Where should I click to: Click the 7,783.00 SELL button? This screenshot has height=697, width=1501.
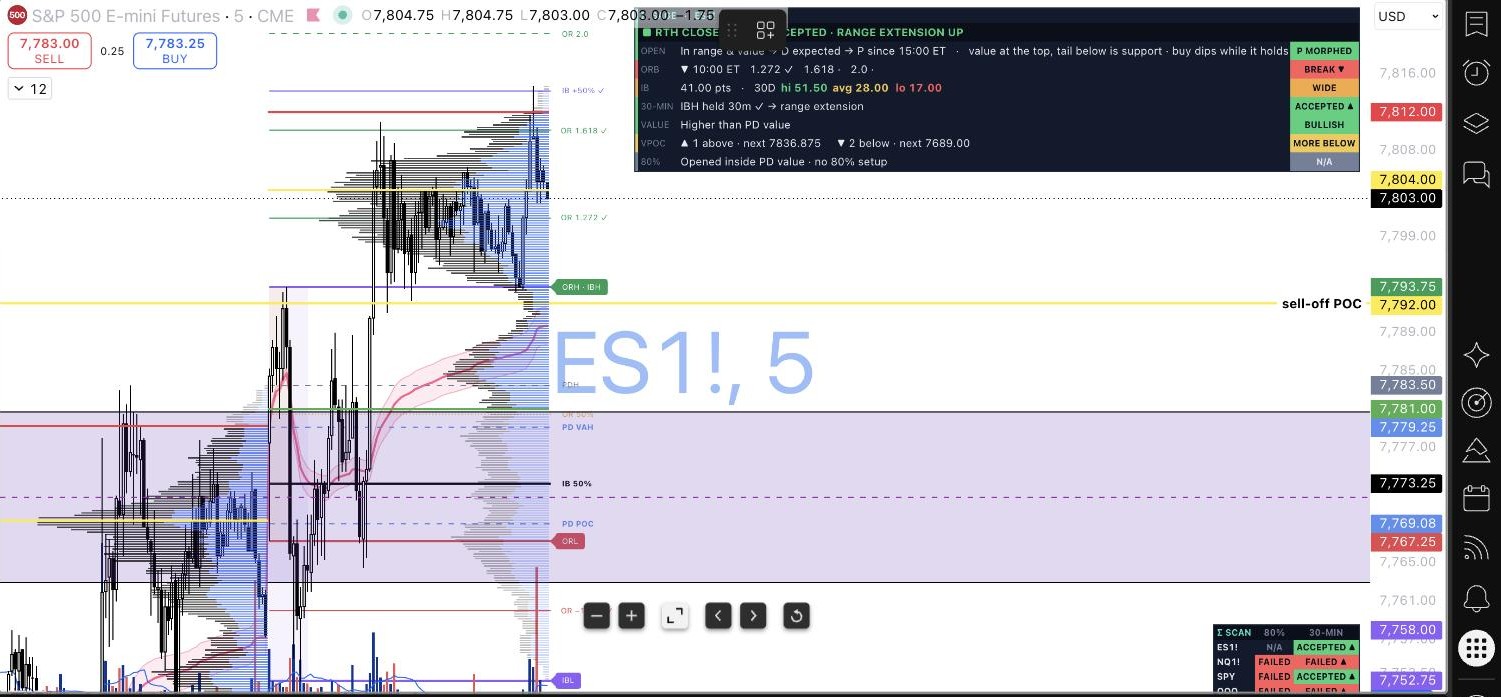[x=49, y=50]
